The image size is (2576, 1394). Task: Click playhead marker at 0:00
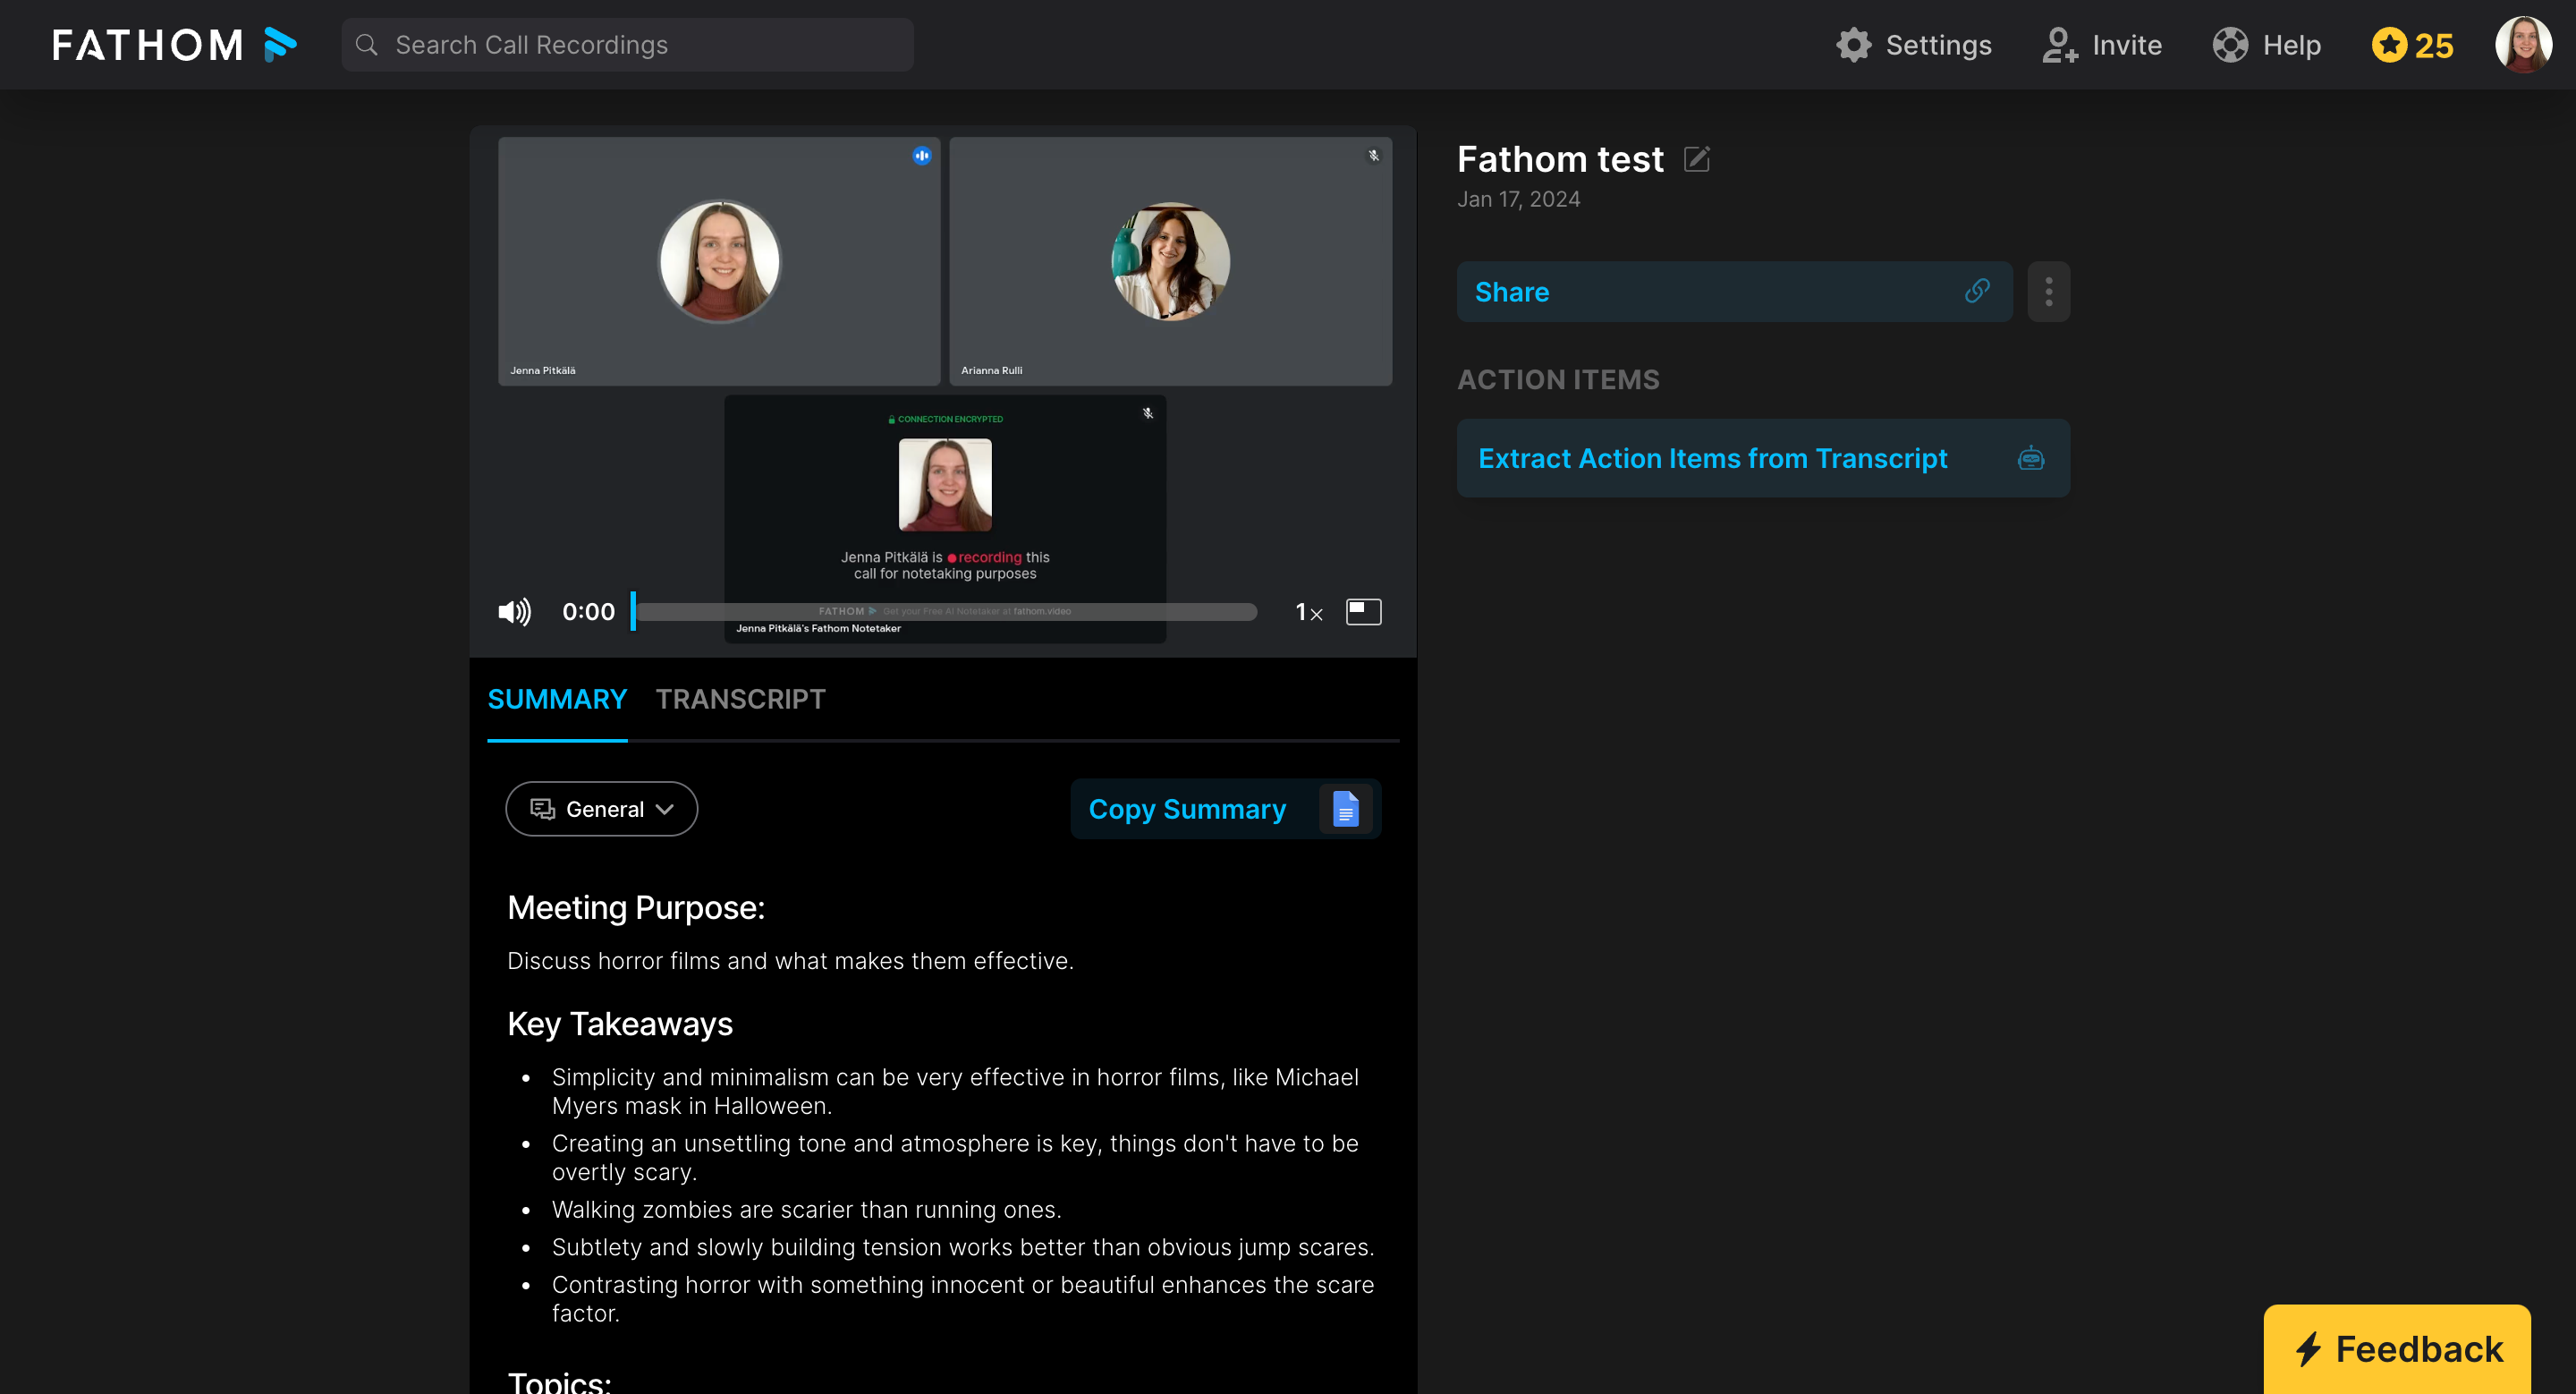pyautogui.click(x=633, y=611)
